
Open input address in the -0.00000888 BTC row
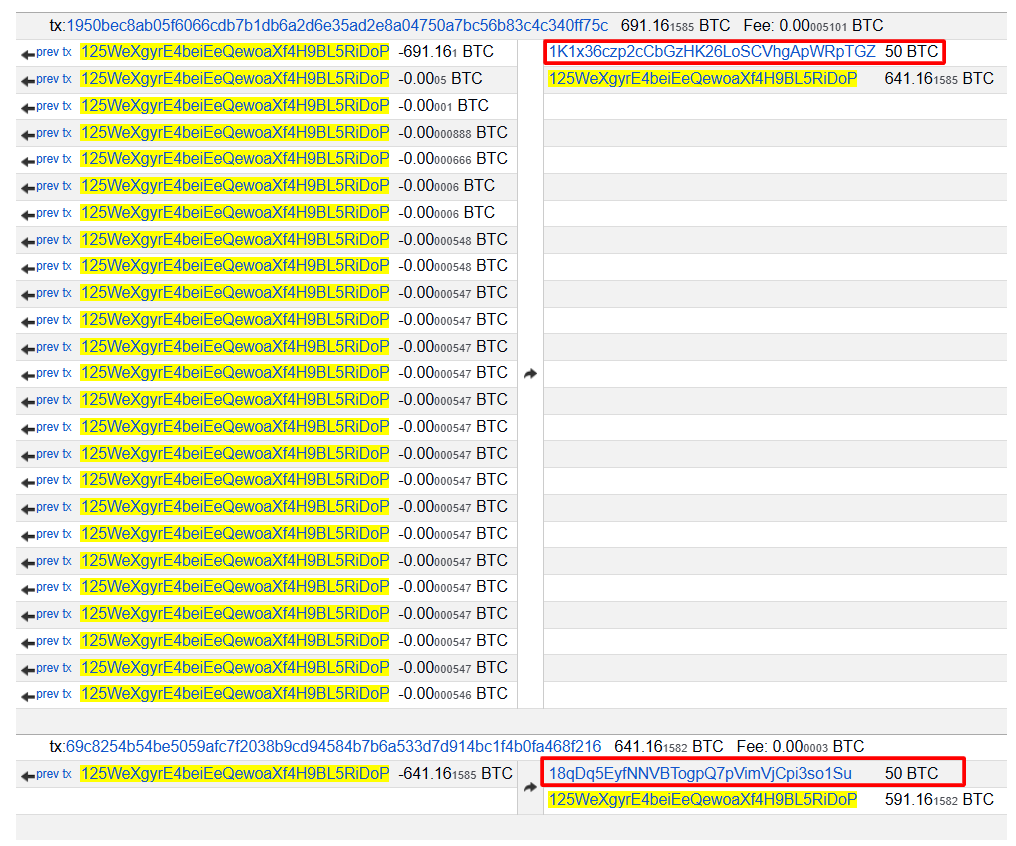(x=235, y=133)
